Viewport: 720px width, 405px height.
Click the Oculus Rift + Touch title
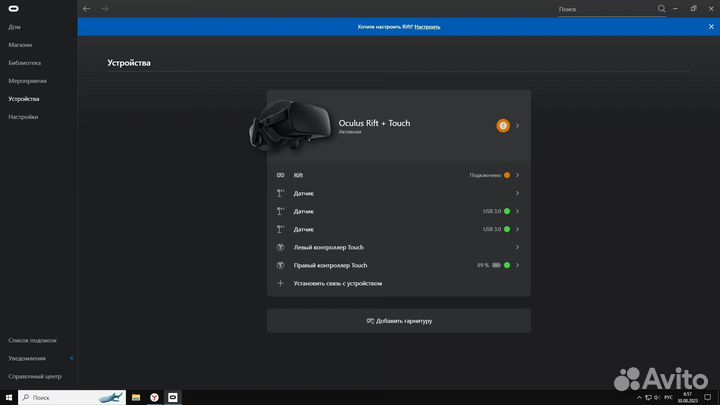coord(374,123)
